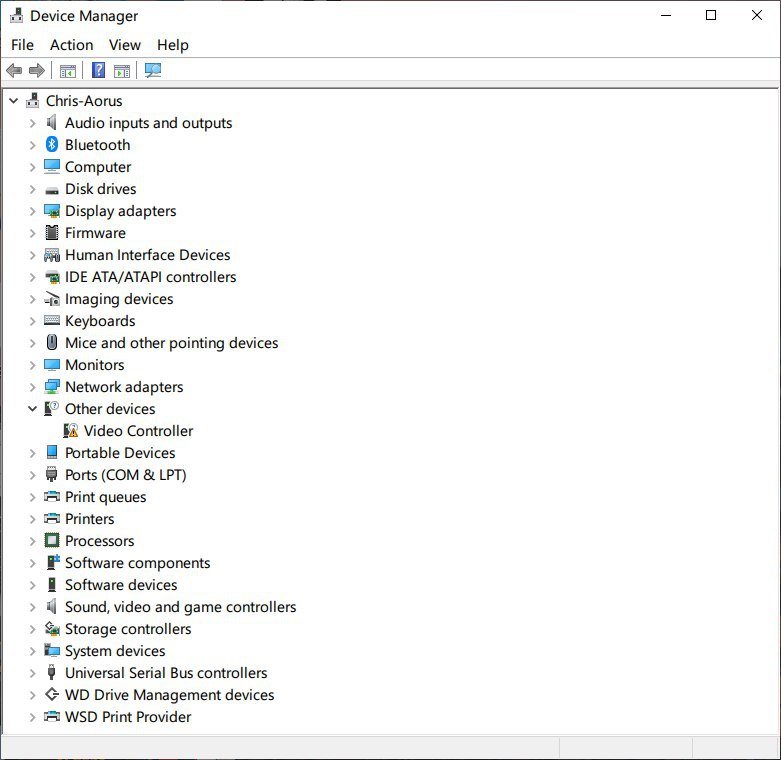The image size is (781, 760).
Task: Expand the Network adapters node
Action: pyautogui.click(x=32, y=387)
